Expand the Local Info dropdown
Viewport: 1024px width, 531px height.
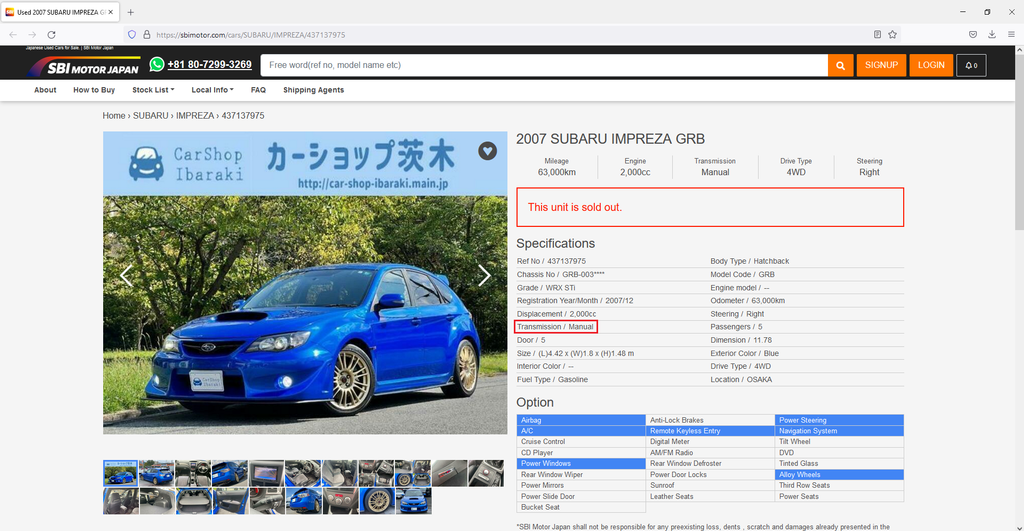(x=212, y=90)
